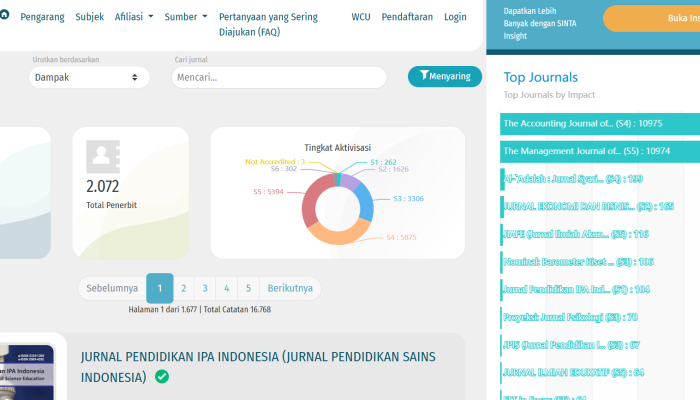Select the Proyeksi: Jurnal Psikologi entry

click(x=571, y=317)
